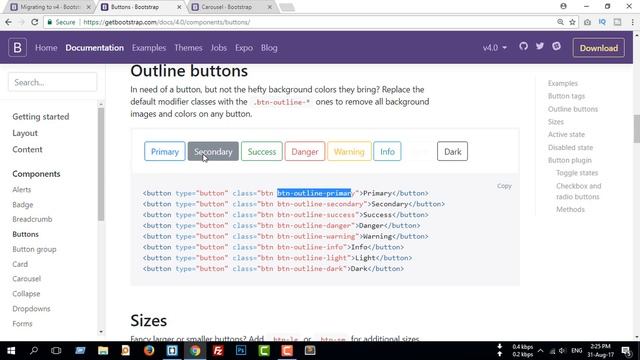Open Layout section in sidebar
640x360 pixels.
click(x=25, y=133)
